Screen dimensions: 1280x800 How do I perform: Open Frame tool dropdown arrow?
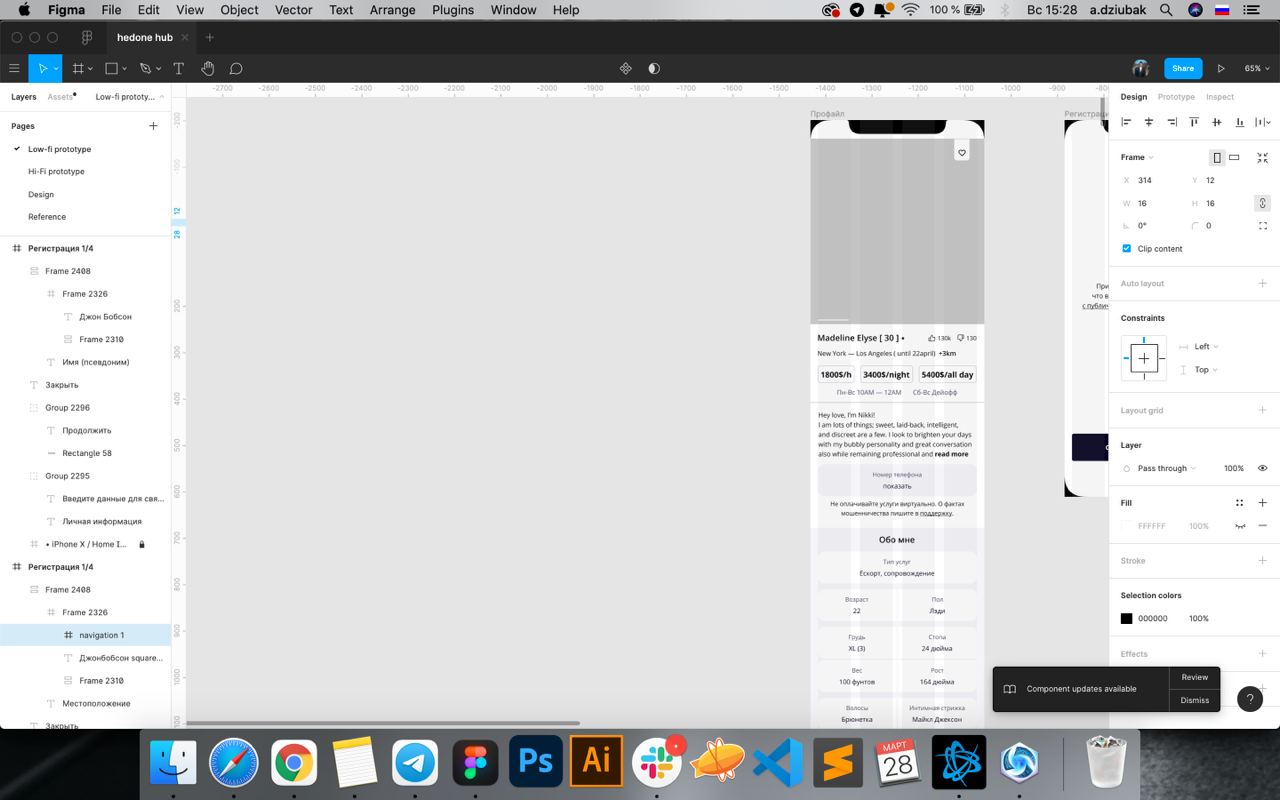pos(91,69)
